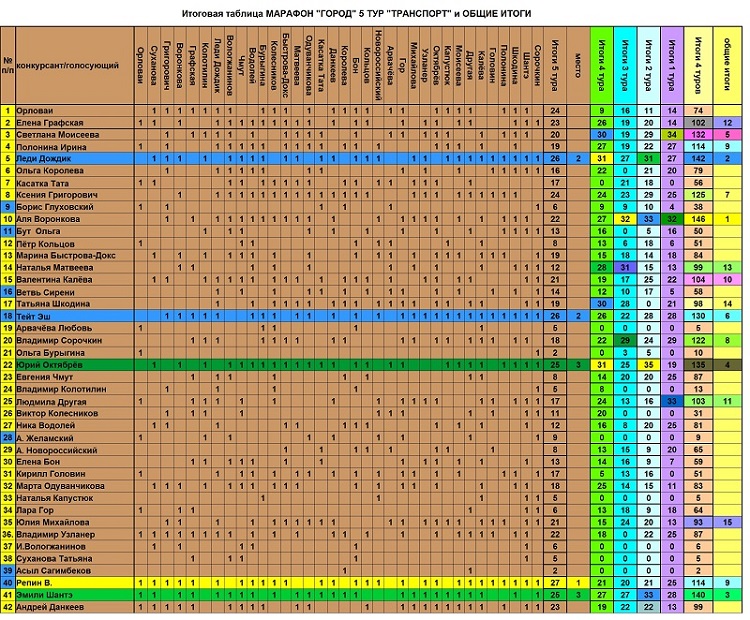
Task: Click total '103' in Людмила Другая row
Action: pos(698,401)
